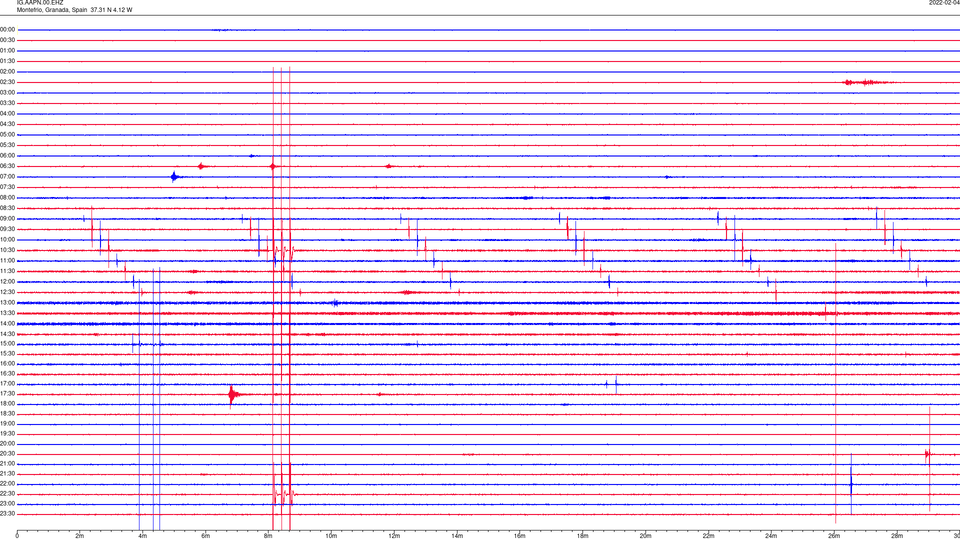Select the 09:00 time row label
The width and height of the screenshot is (960, 540).
(7, 219)
